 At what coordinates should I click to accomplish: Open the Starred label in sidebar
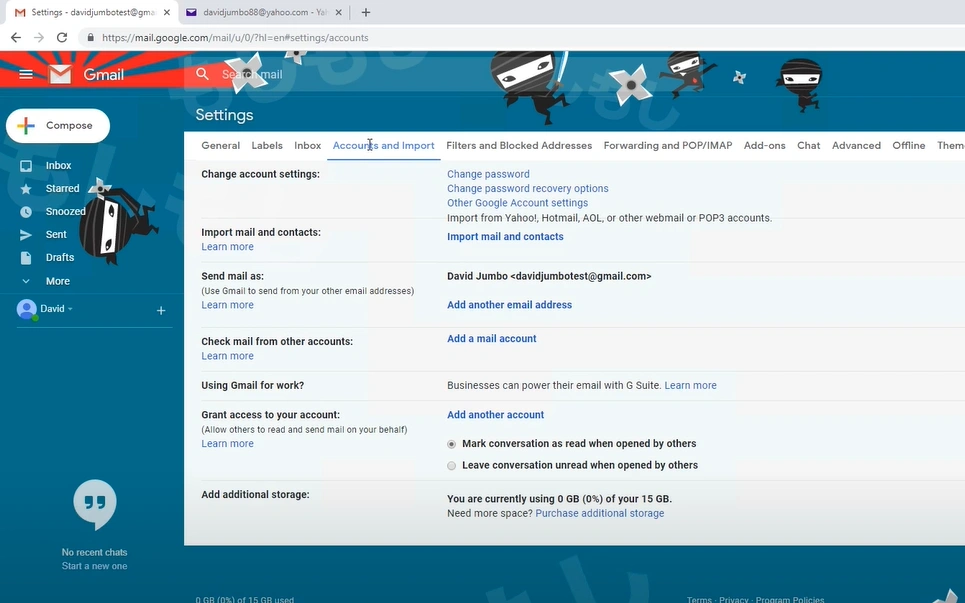pos(62,189)
